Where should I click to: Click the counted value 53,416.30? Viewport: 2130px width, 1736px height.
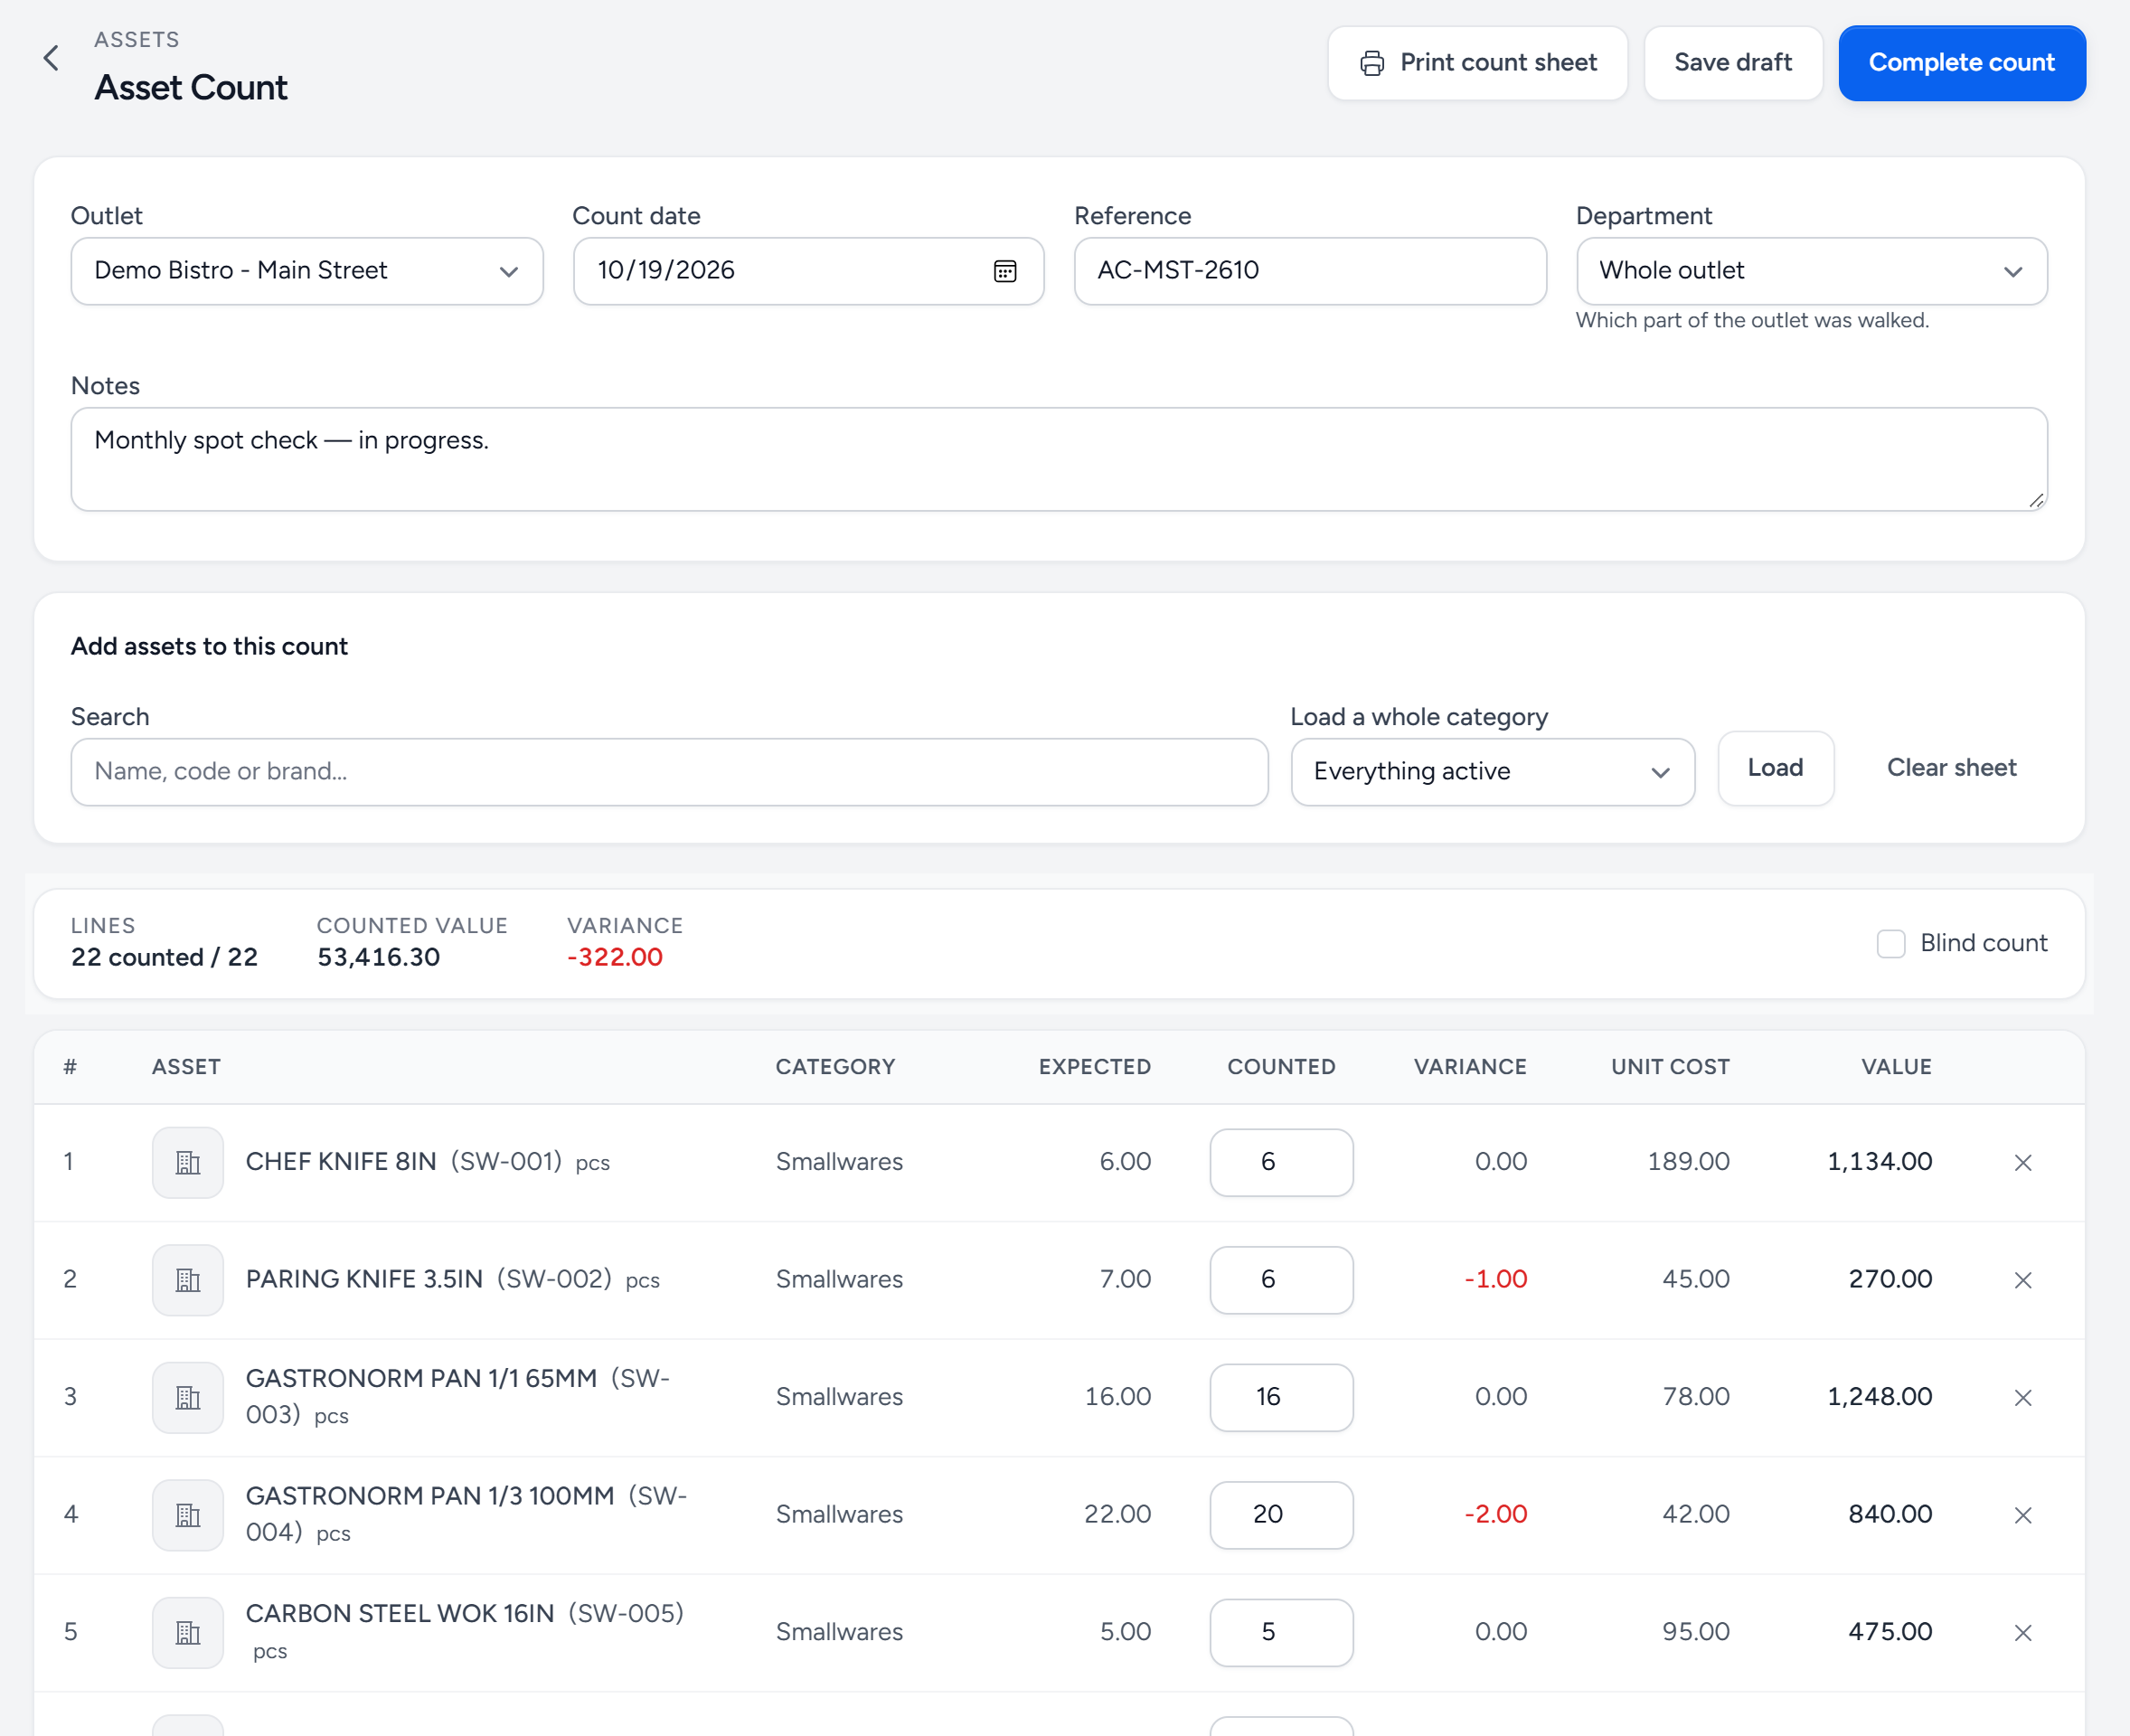pos(378,957)
